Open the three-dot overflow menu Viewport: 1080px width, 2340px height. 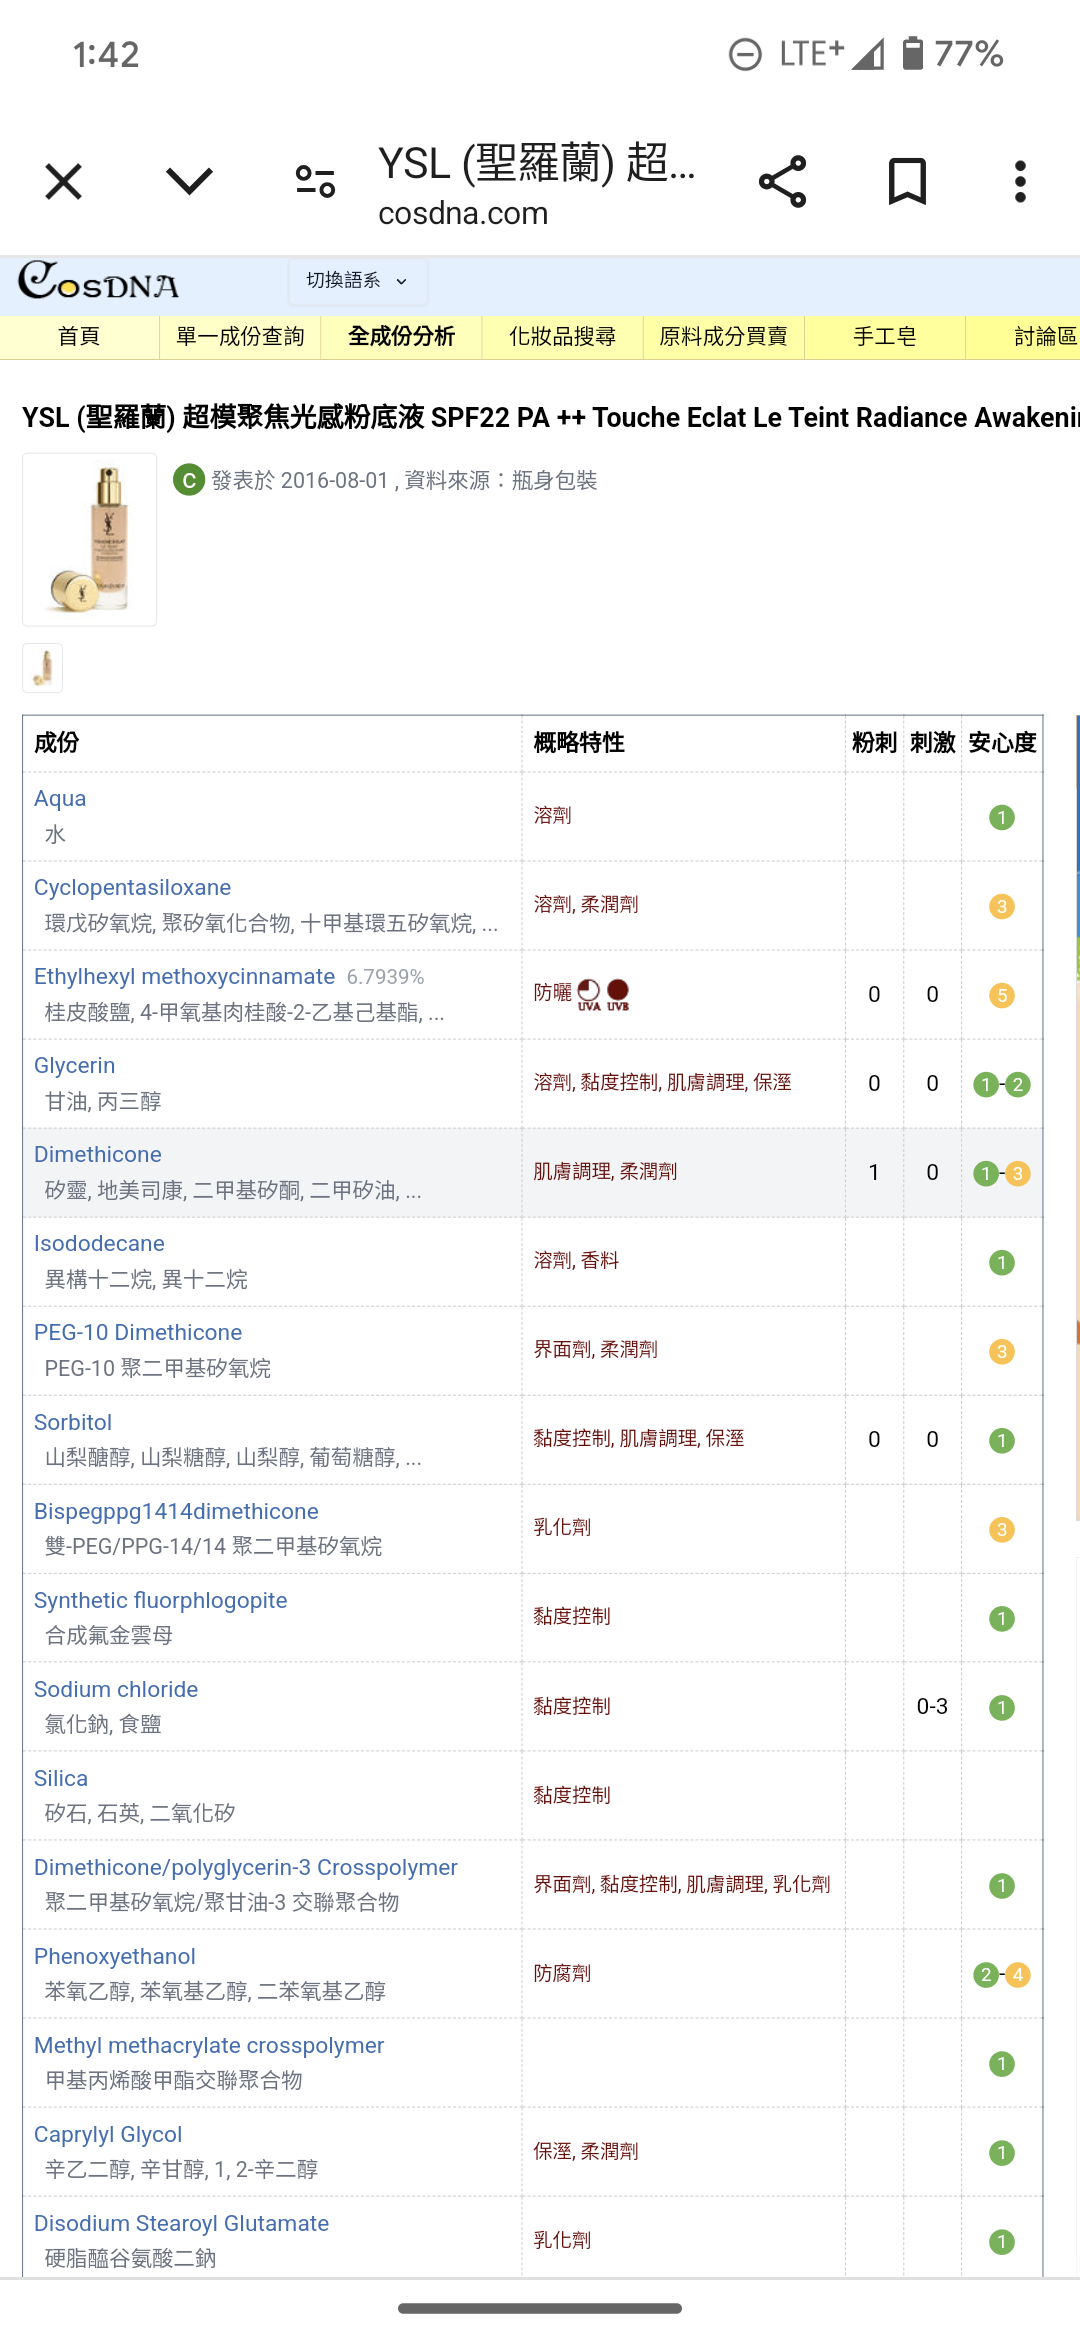(x=1020, y=182)
